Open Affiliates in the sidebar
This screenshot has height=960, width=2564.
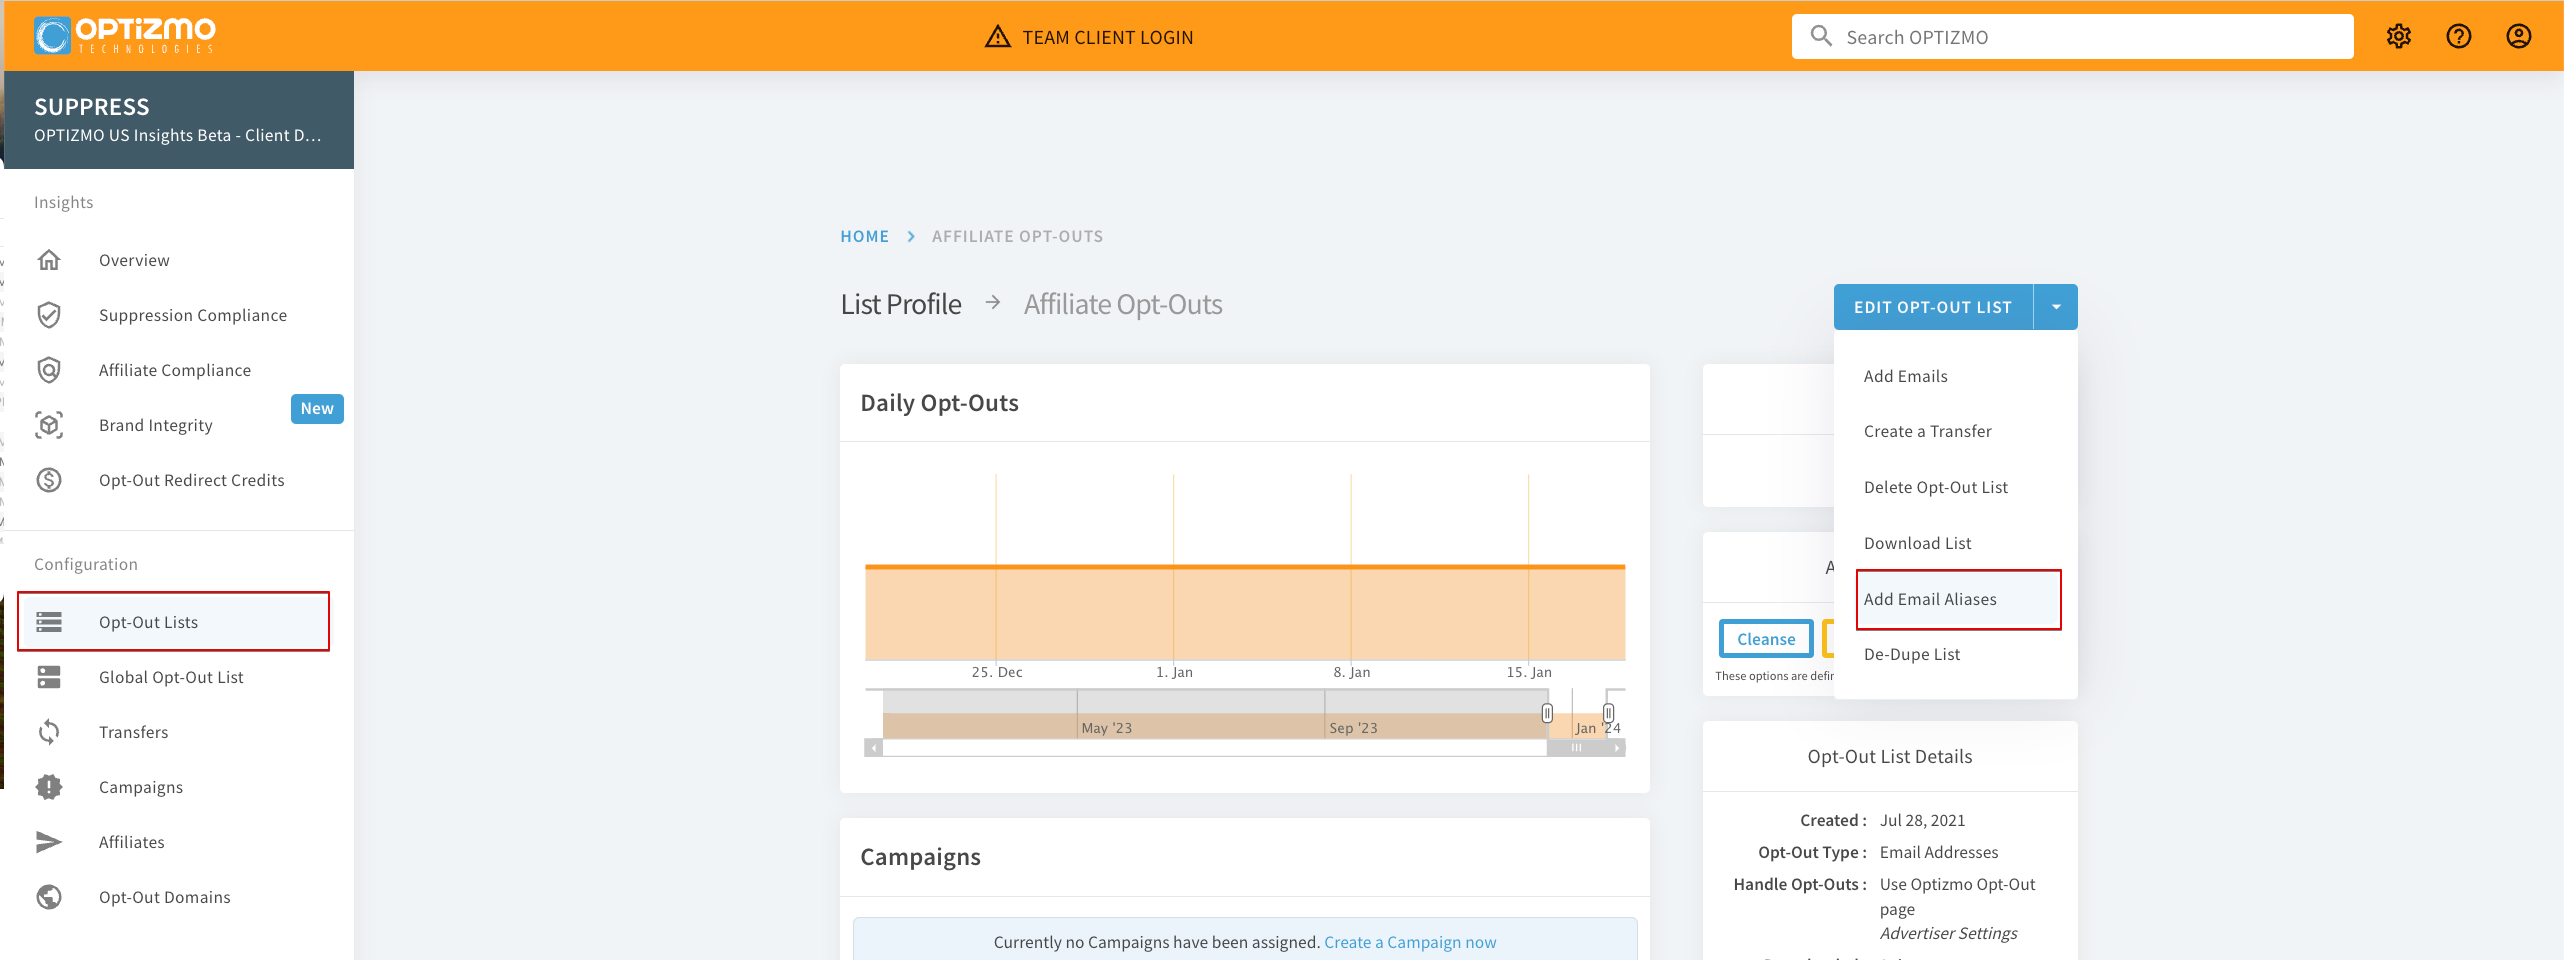point(131,842)
